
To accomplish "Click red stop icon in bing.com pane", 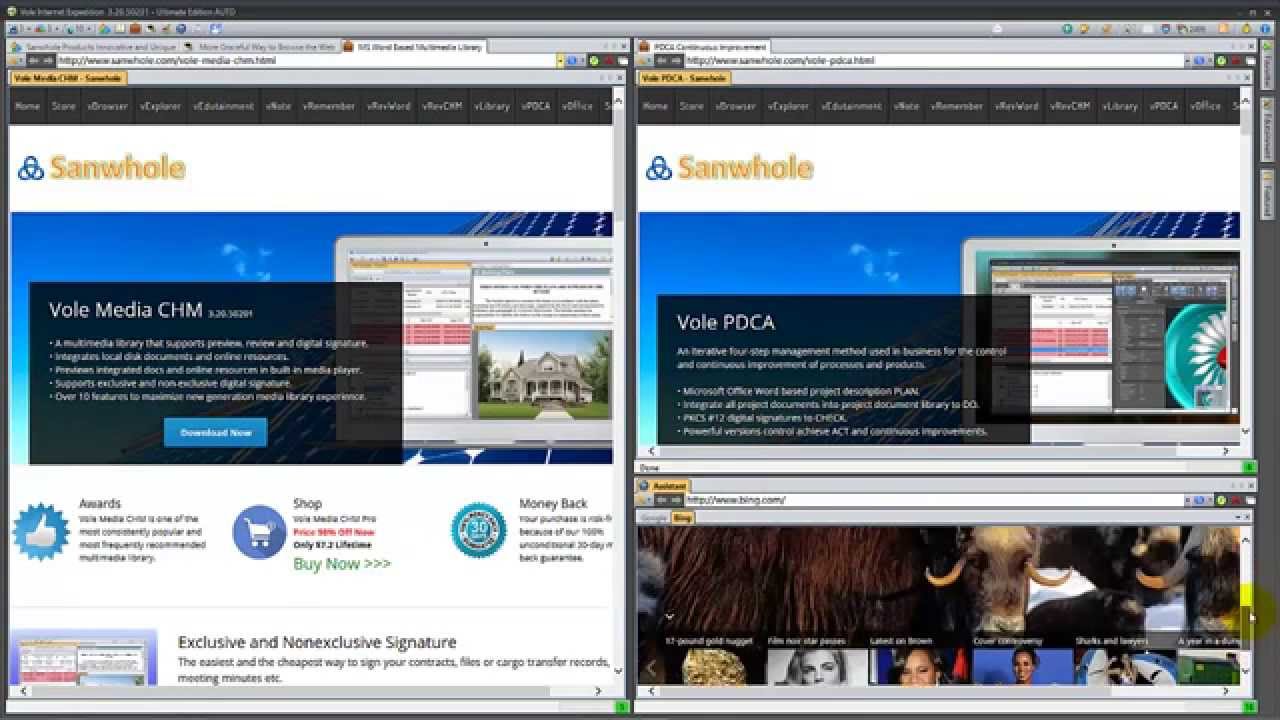I will [x=1236, y=500].
